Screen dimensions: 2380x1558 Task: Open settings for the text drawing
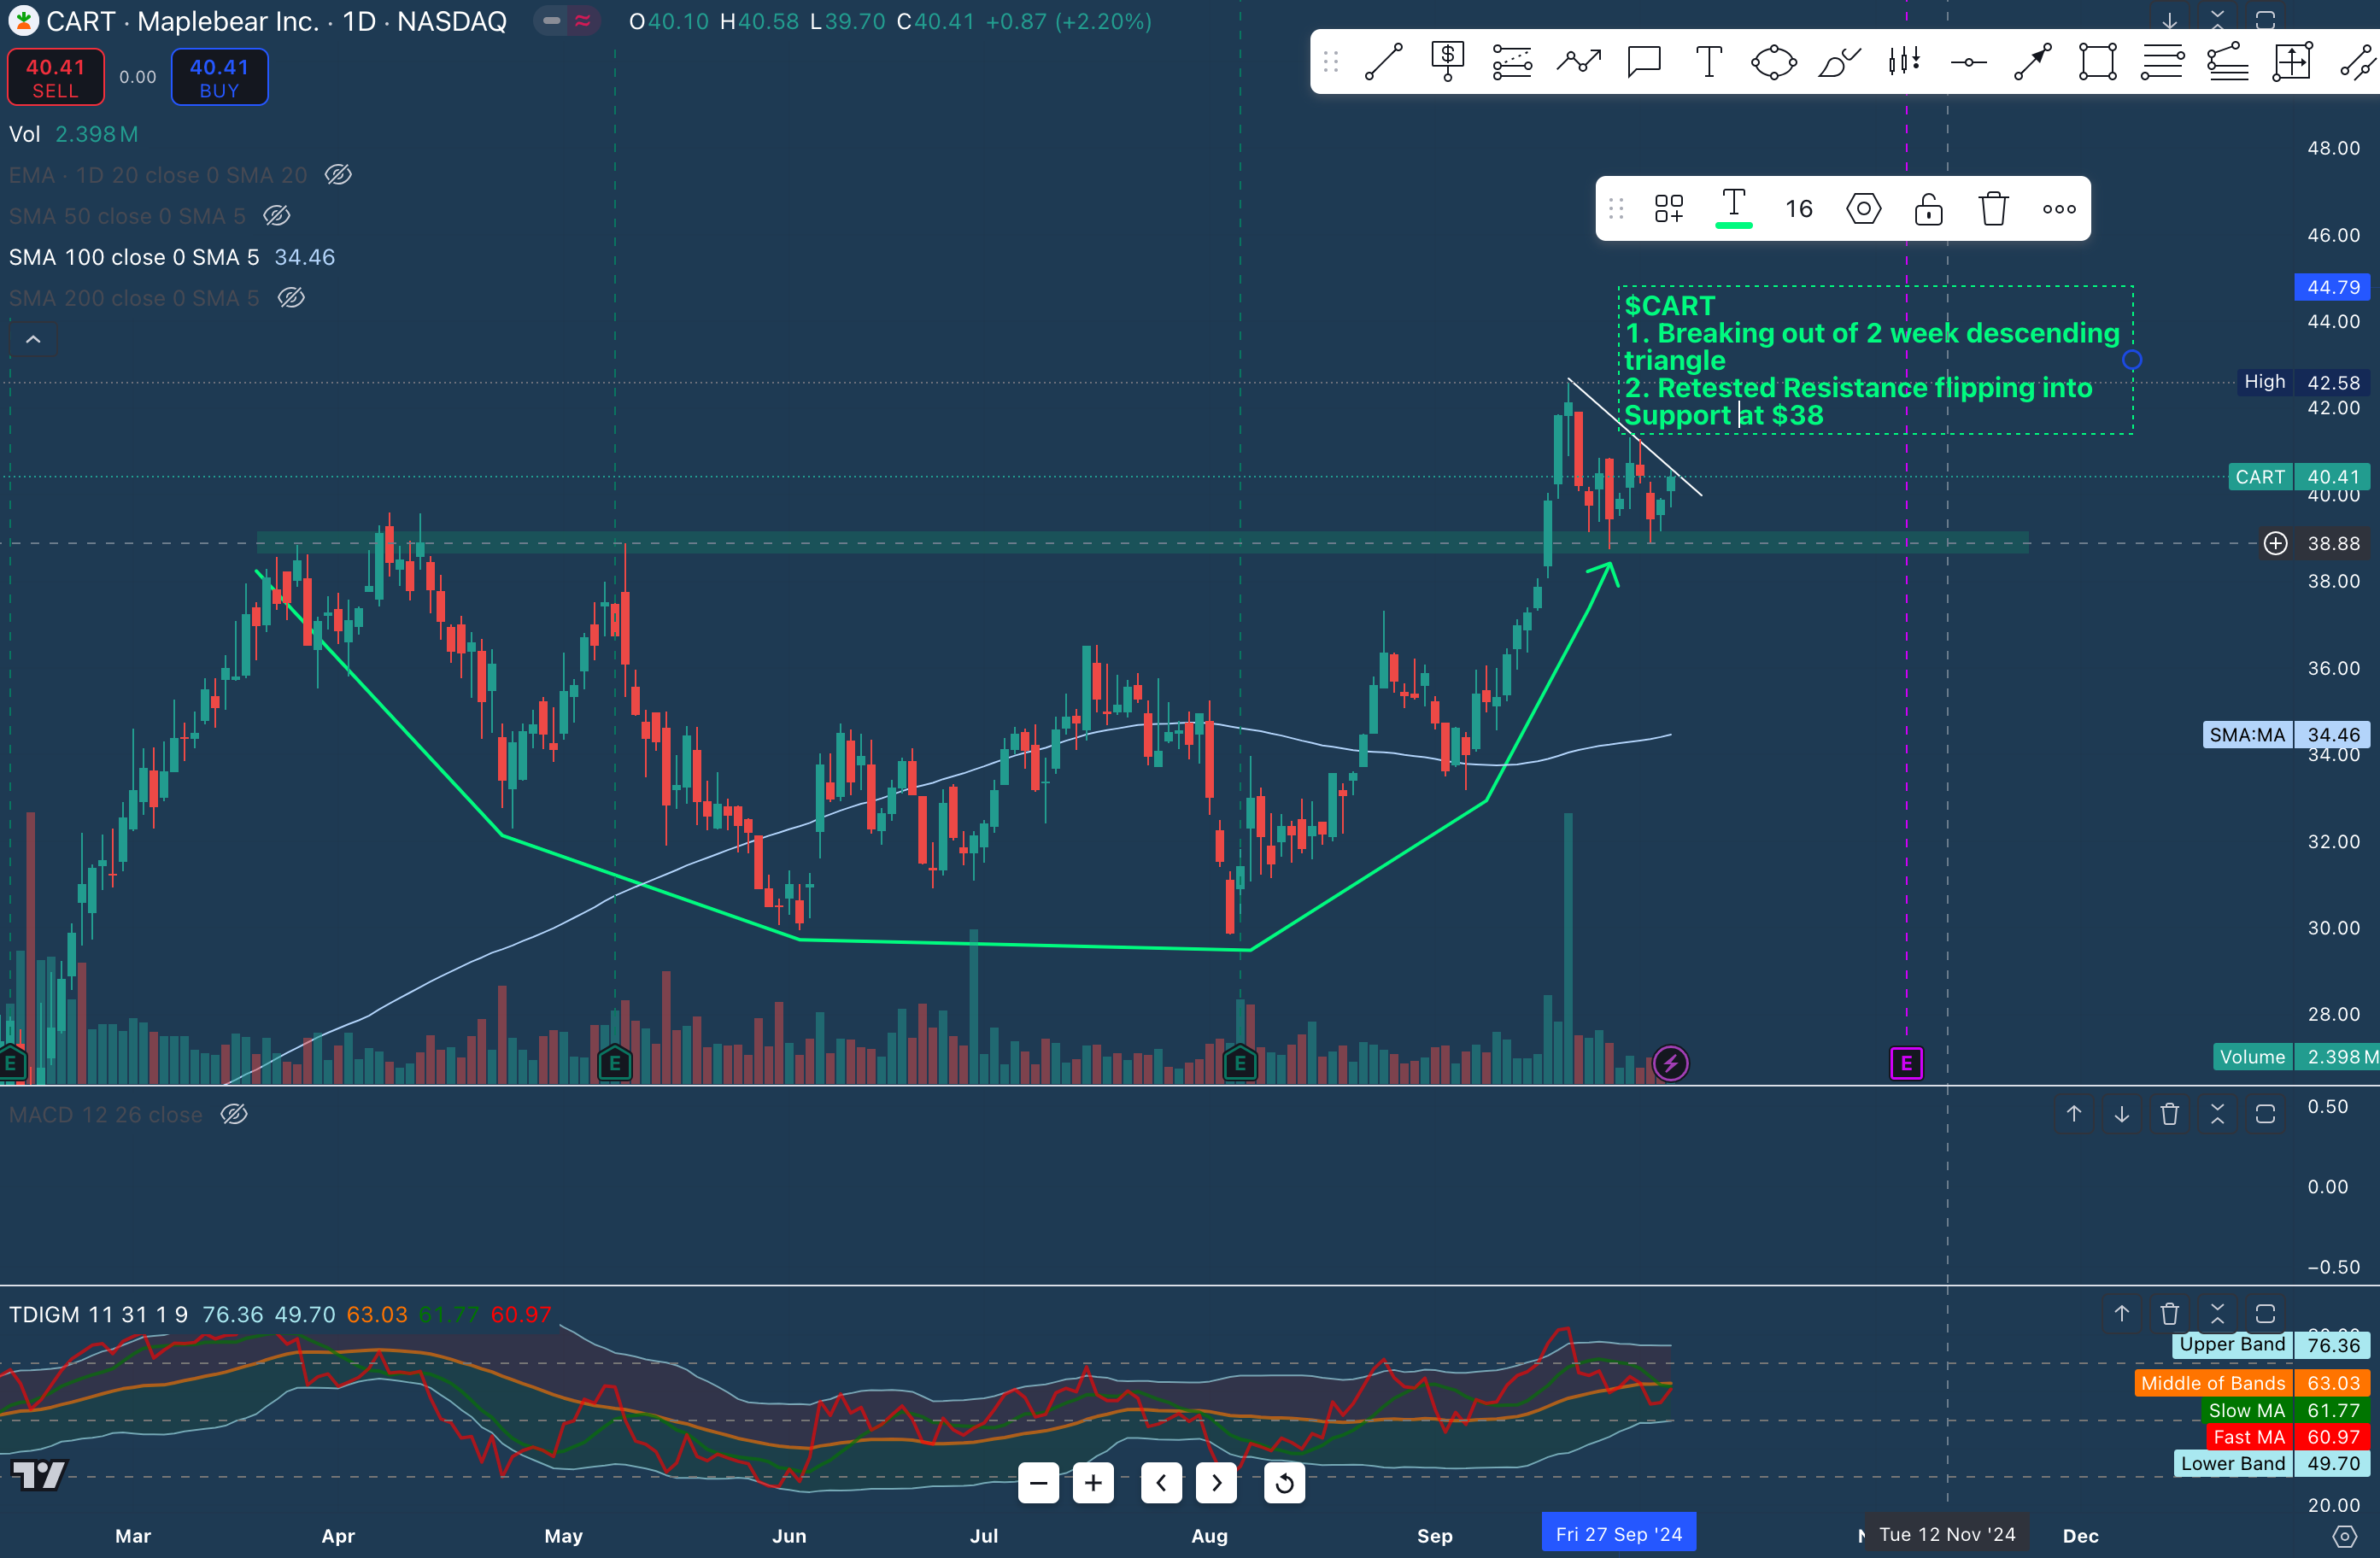coord(1864,209)
